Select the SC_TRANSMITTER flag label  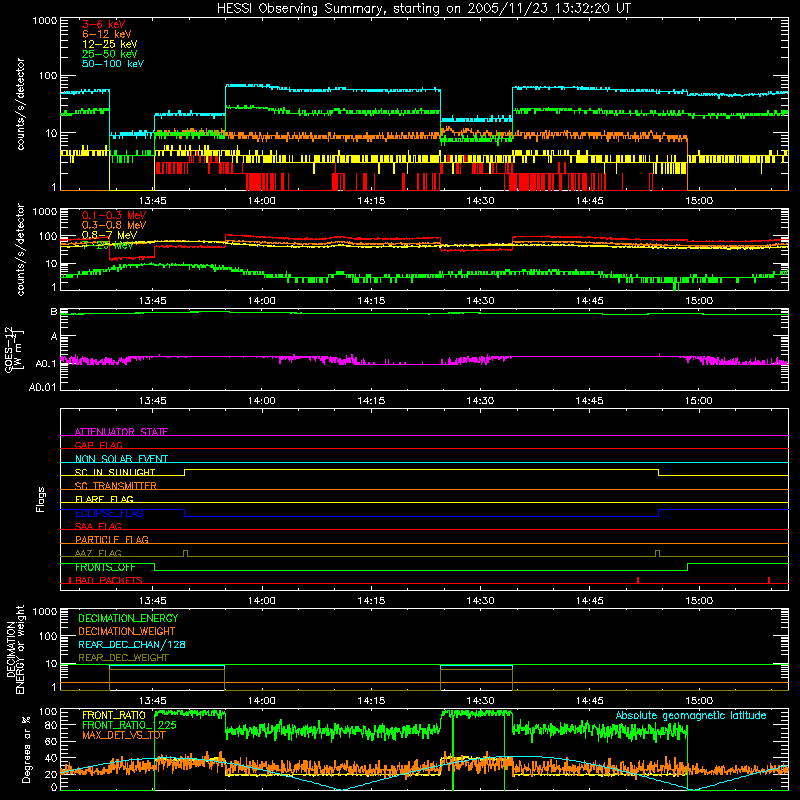[x=116, y=486]
